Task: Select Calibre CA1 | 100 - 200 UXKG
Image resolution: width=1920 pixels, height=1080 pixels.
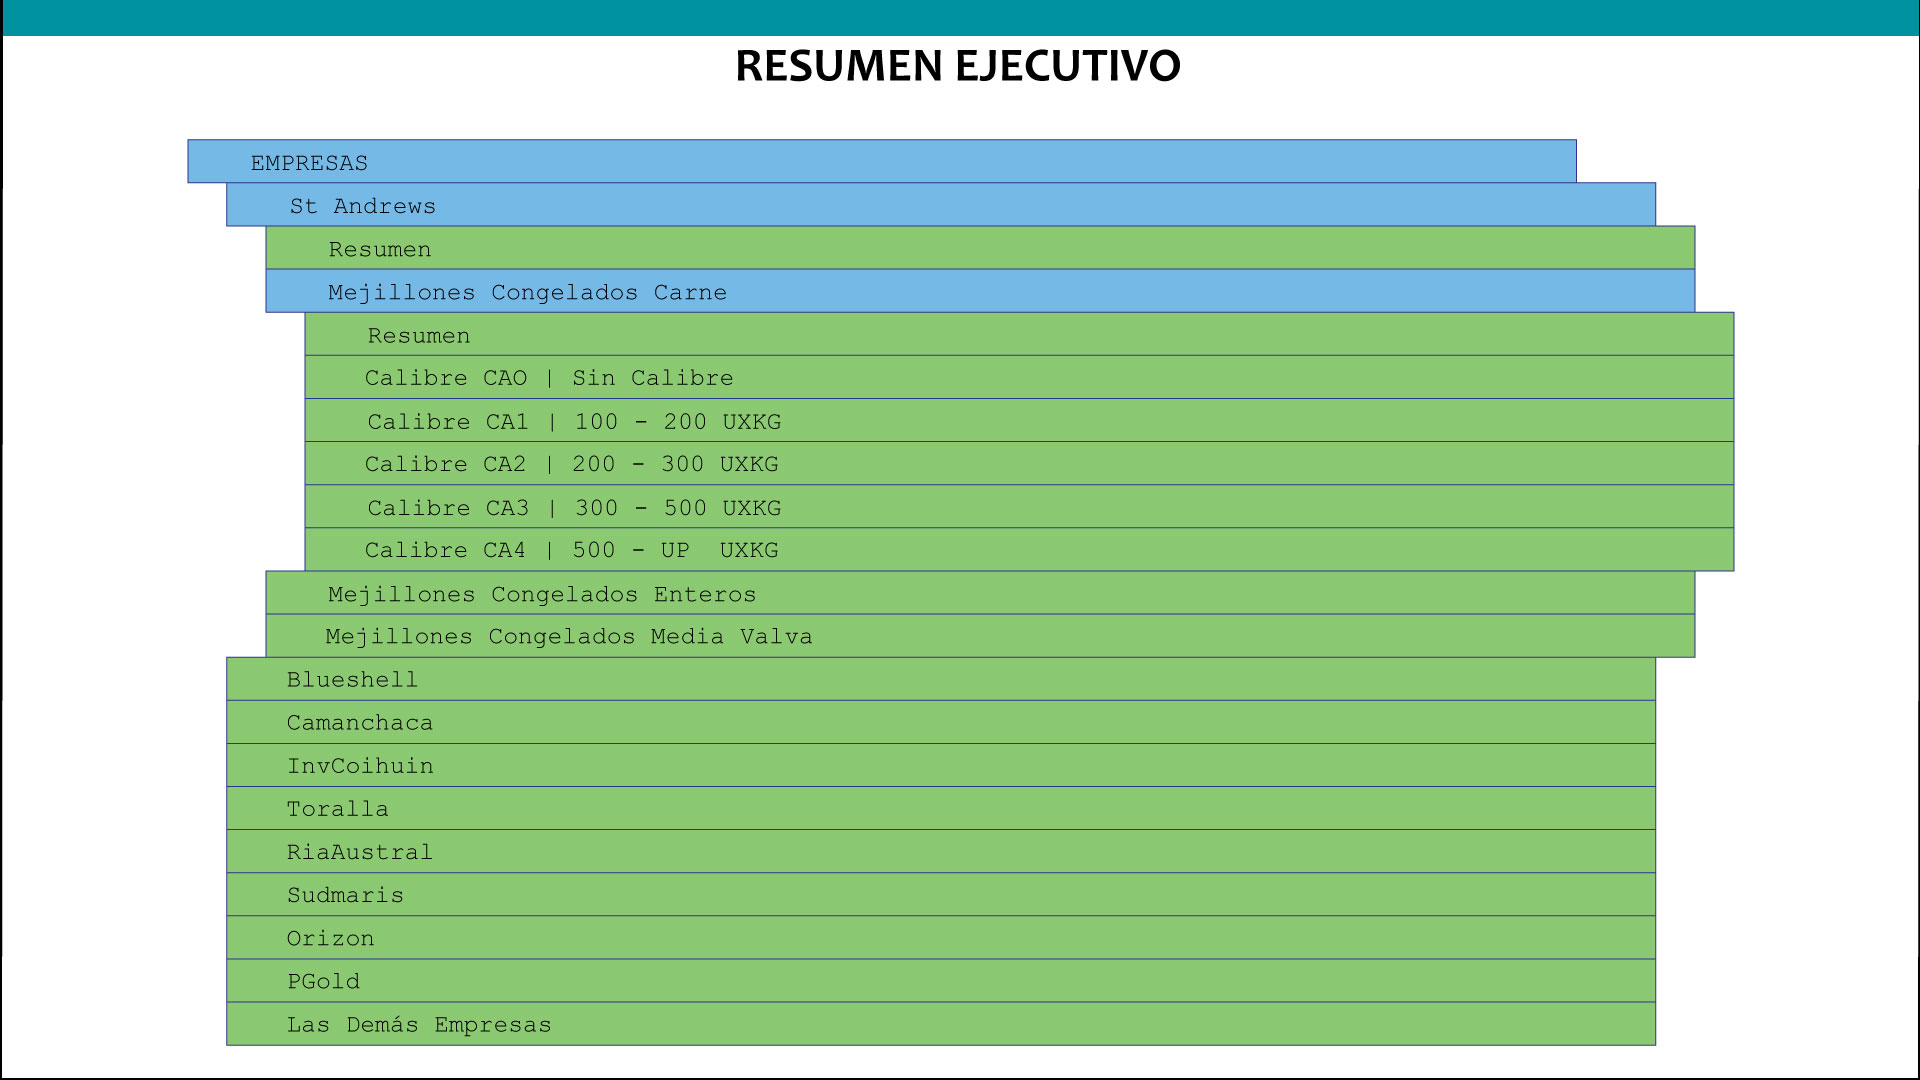Action: [573, 421]
